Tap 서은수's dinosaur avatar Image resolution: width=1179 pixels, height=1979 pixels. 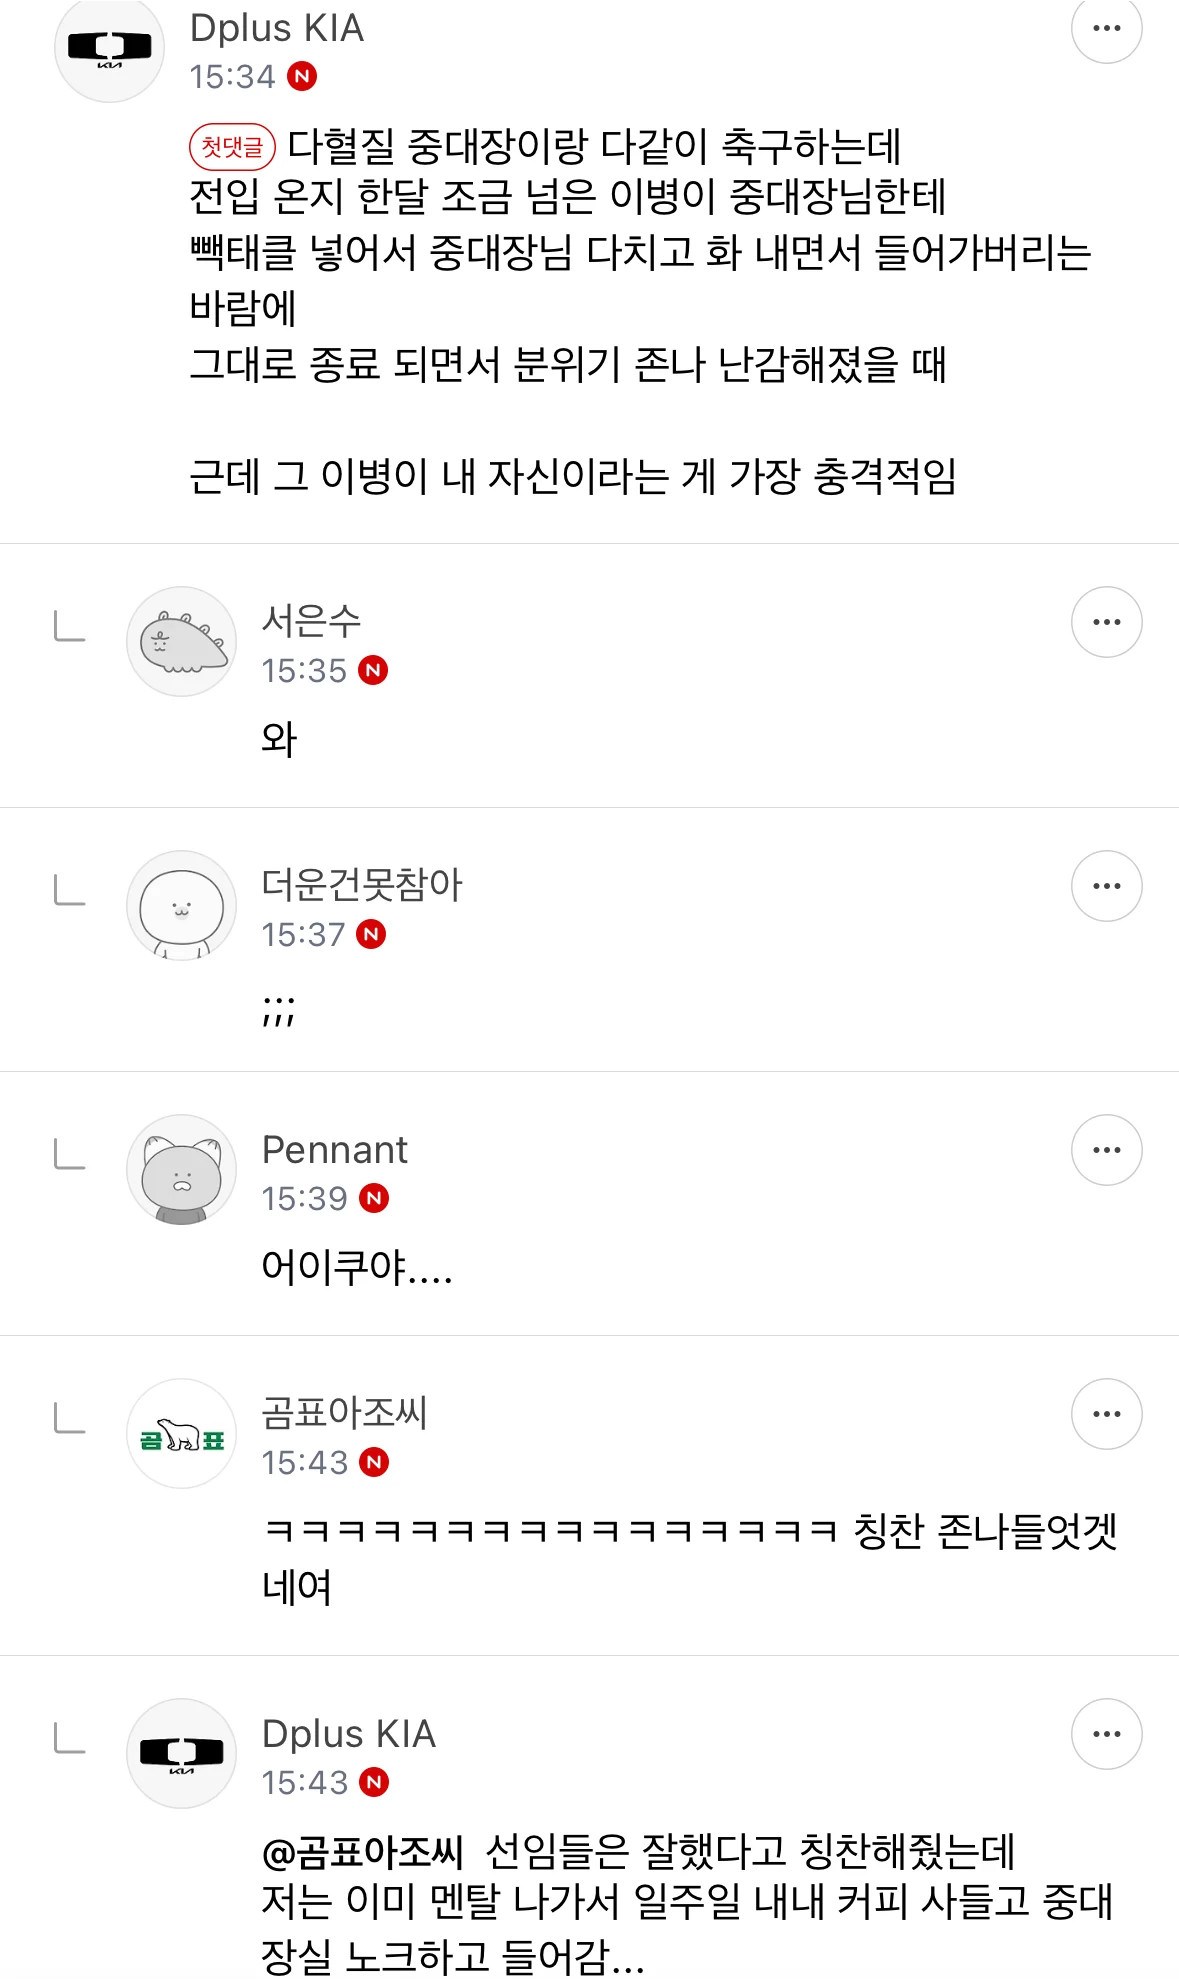click(x=181, y=641)
